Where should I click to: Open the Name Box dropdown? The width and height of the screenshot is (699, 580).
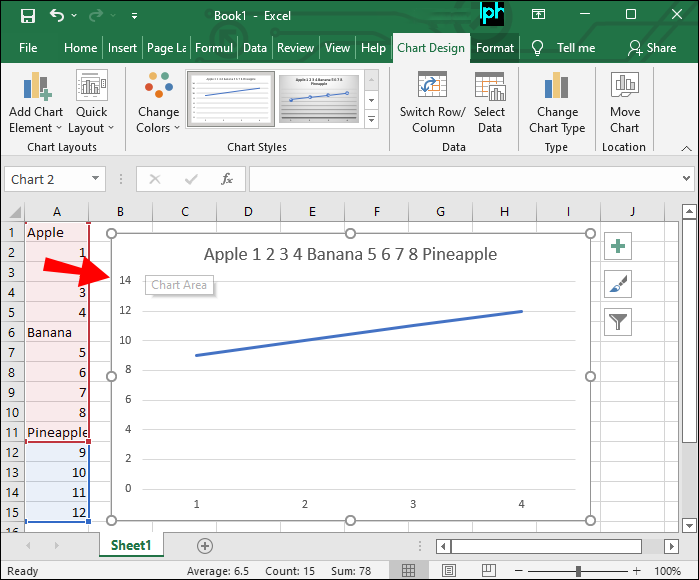95,179
